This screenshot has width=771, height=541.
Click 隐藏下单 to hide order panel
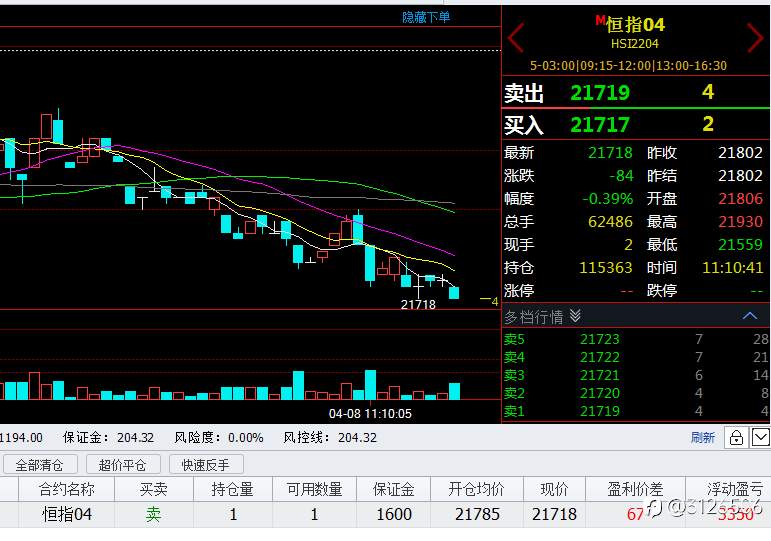tap(426, 17)
